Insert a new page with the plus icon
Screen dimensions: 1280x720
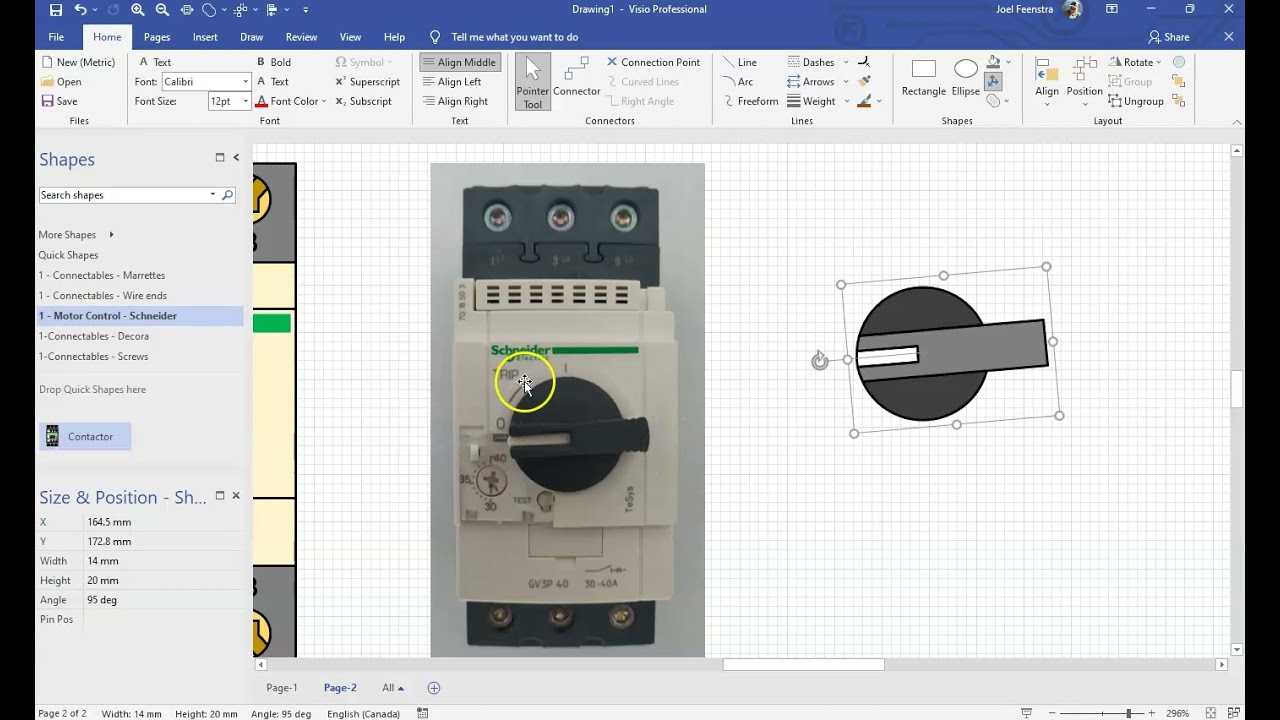pos(434,688)
